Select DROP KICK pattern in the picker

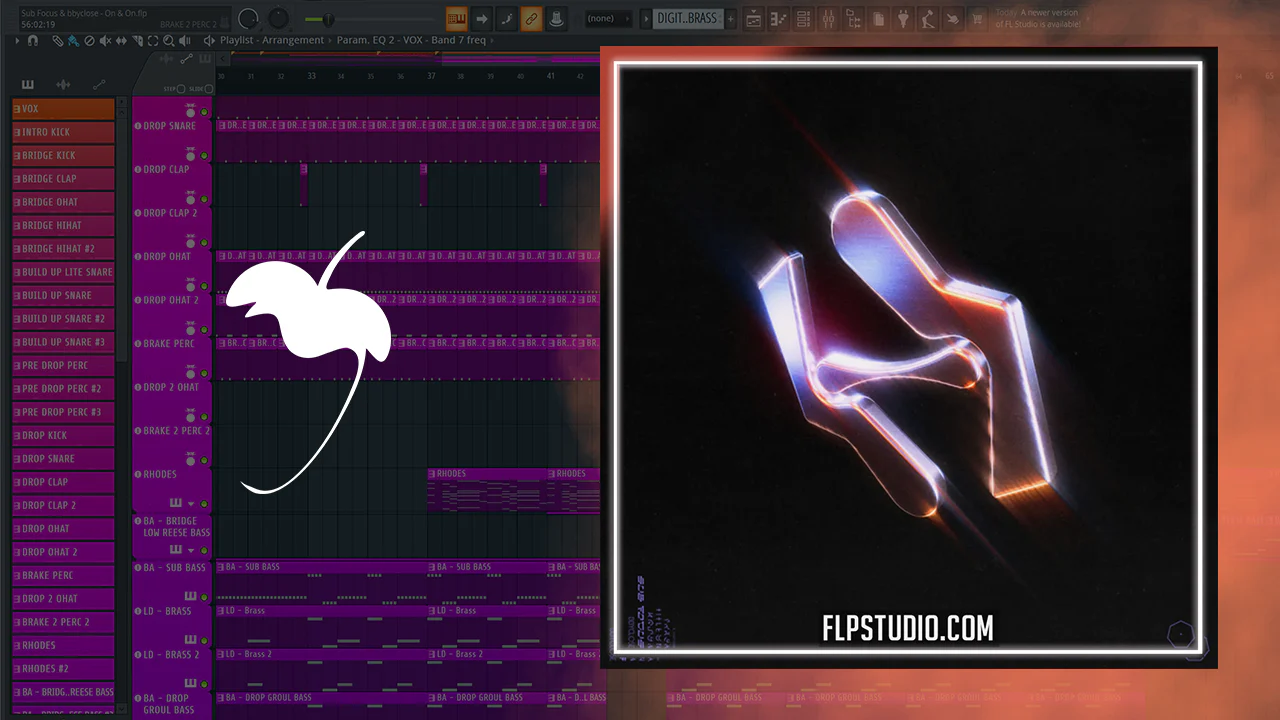(x=63, y=435)
